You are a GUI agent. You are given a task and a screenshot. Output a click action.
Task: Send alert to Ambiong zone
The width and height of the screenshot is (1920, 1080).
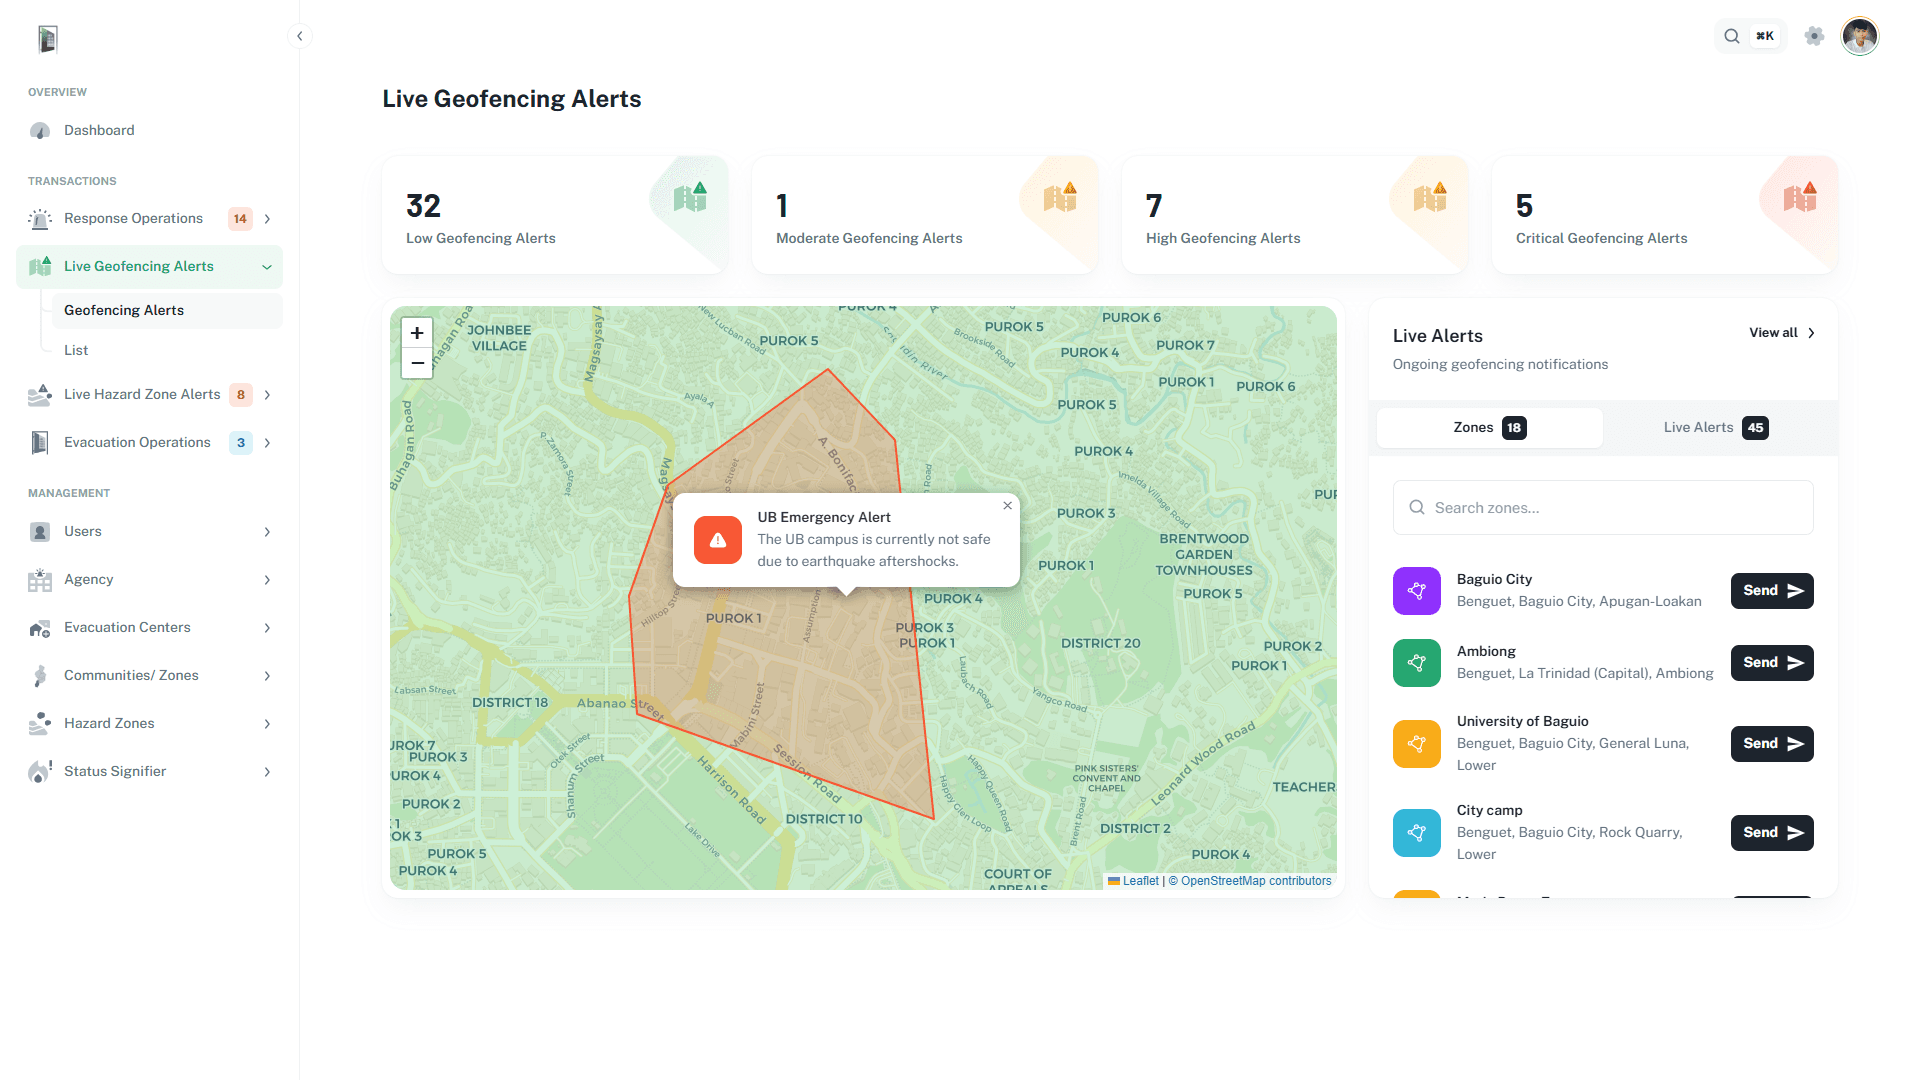pyautogui.click(x=1772, y=663)
